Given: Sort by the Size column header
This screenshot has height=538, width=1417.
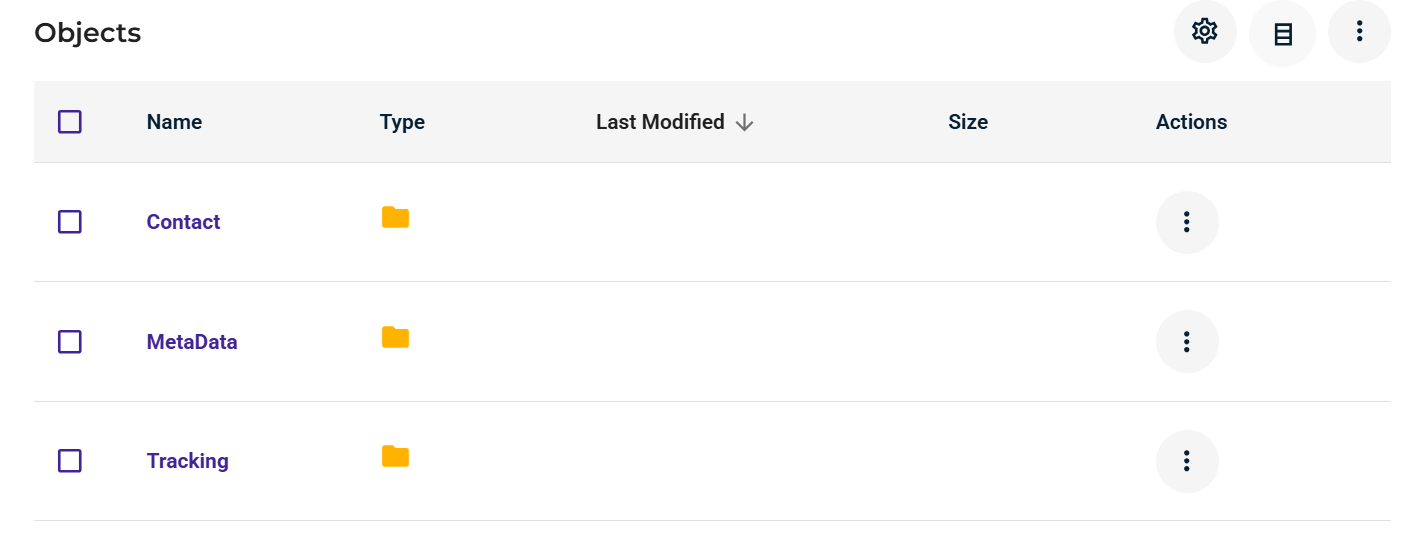Looking at the screenshot, I should coord(967,122).
